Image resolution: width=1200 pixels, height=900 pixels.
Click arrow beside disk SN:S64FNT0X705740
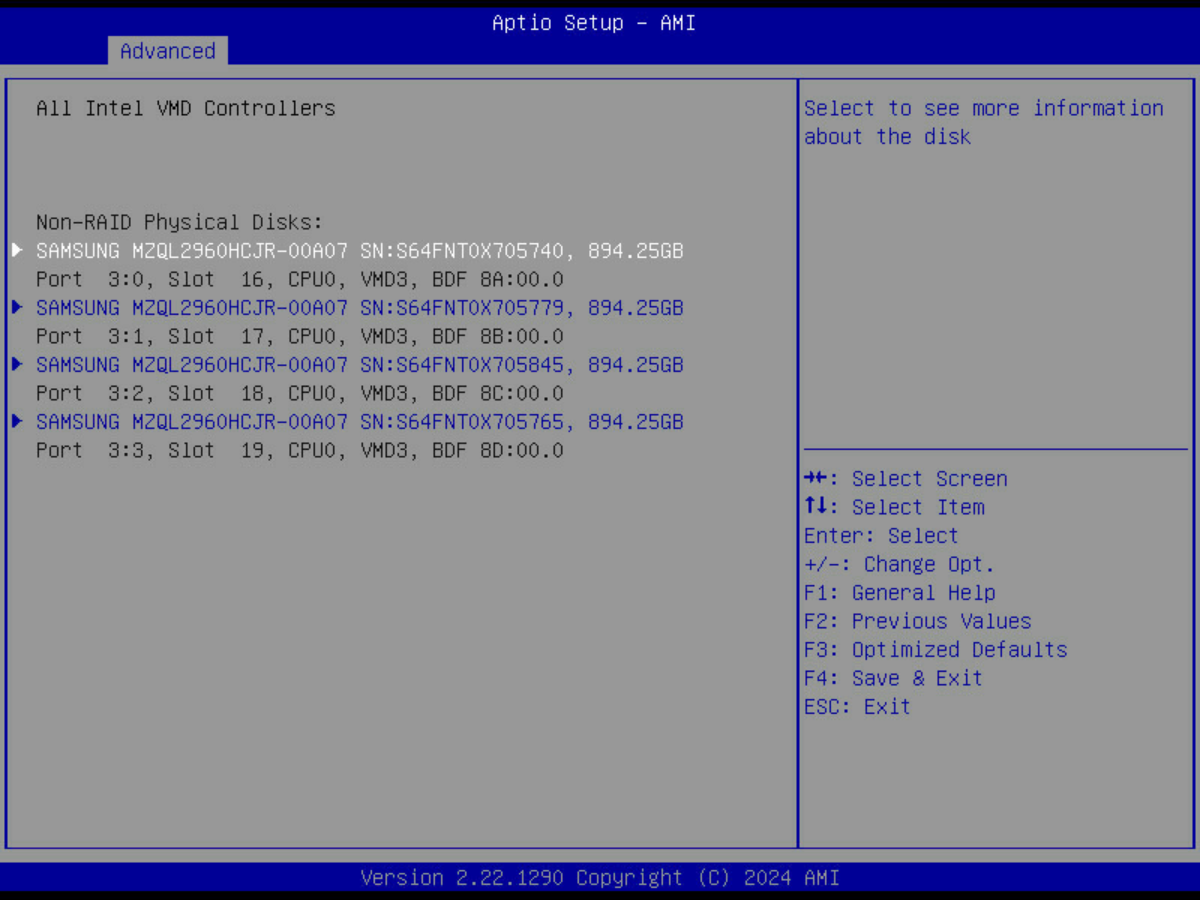(17, 250)
